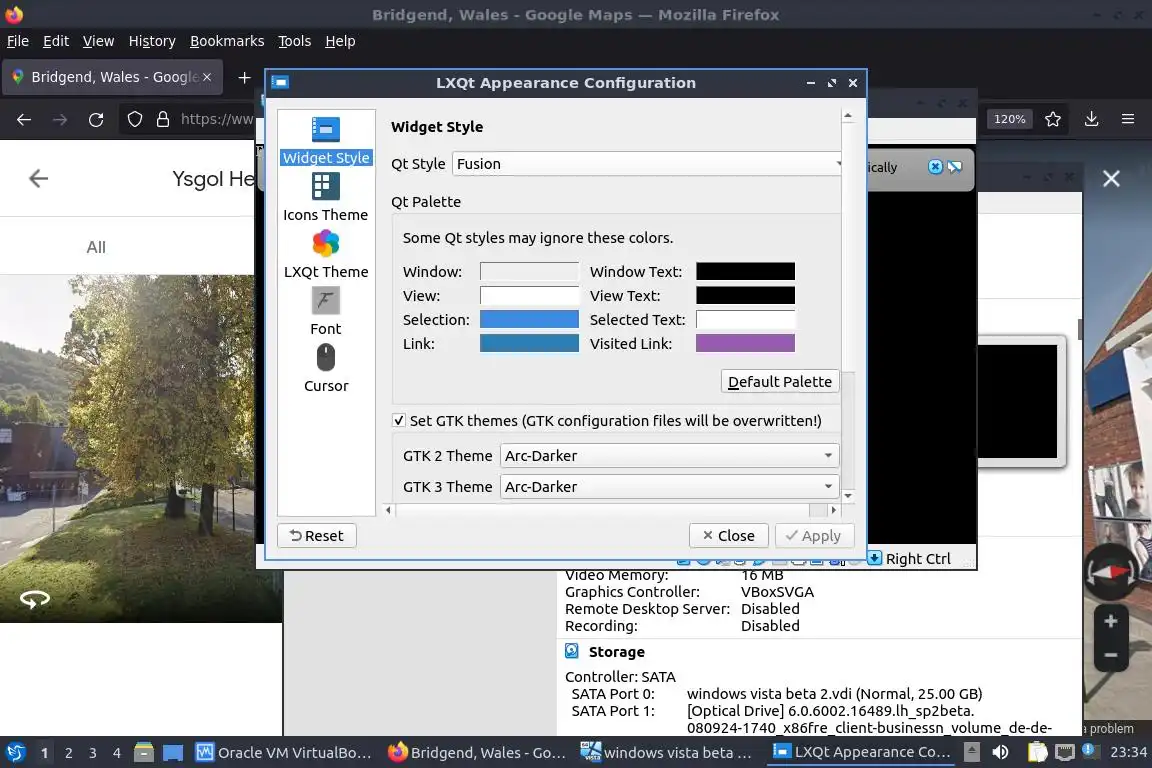
Task: Click the back arrow beside Ysgol He…
Action: [38, 179]
